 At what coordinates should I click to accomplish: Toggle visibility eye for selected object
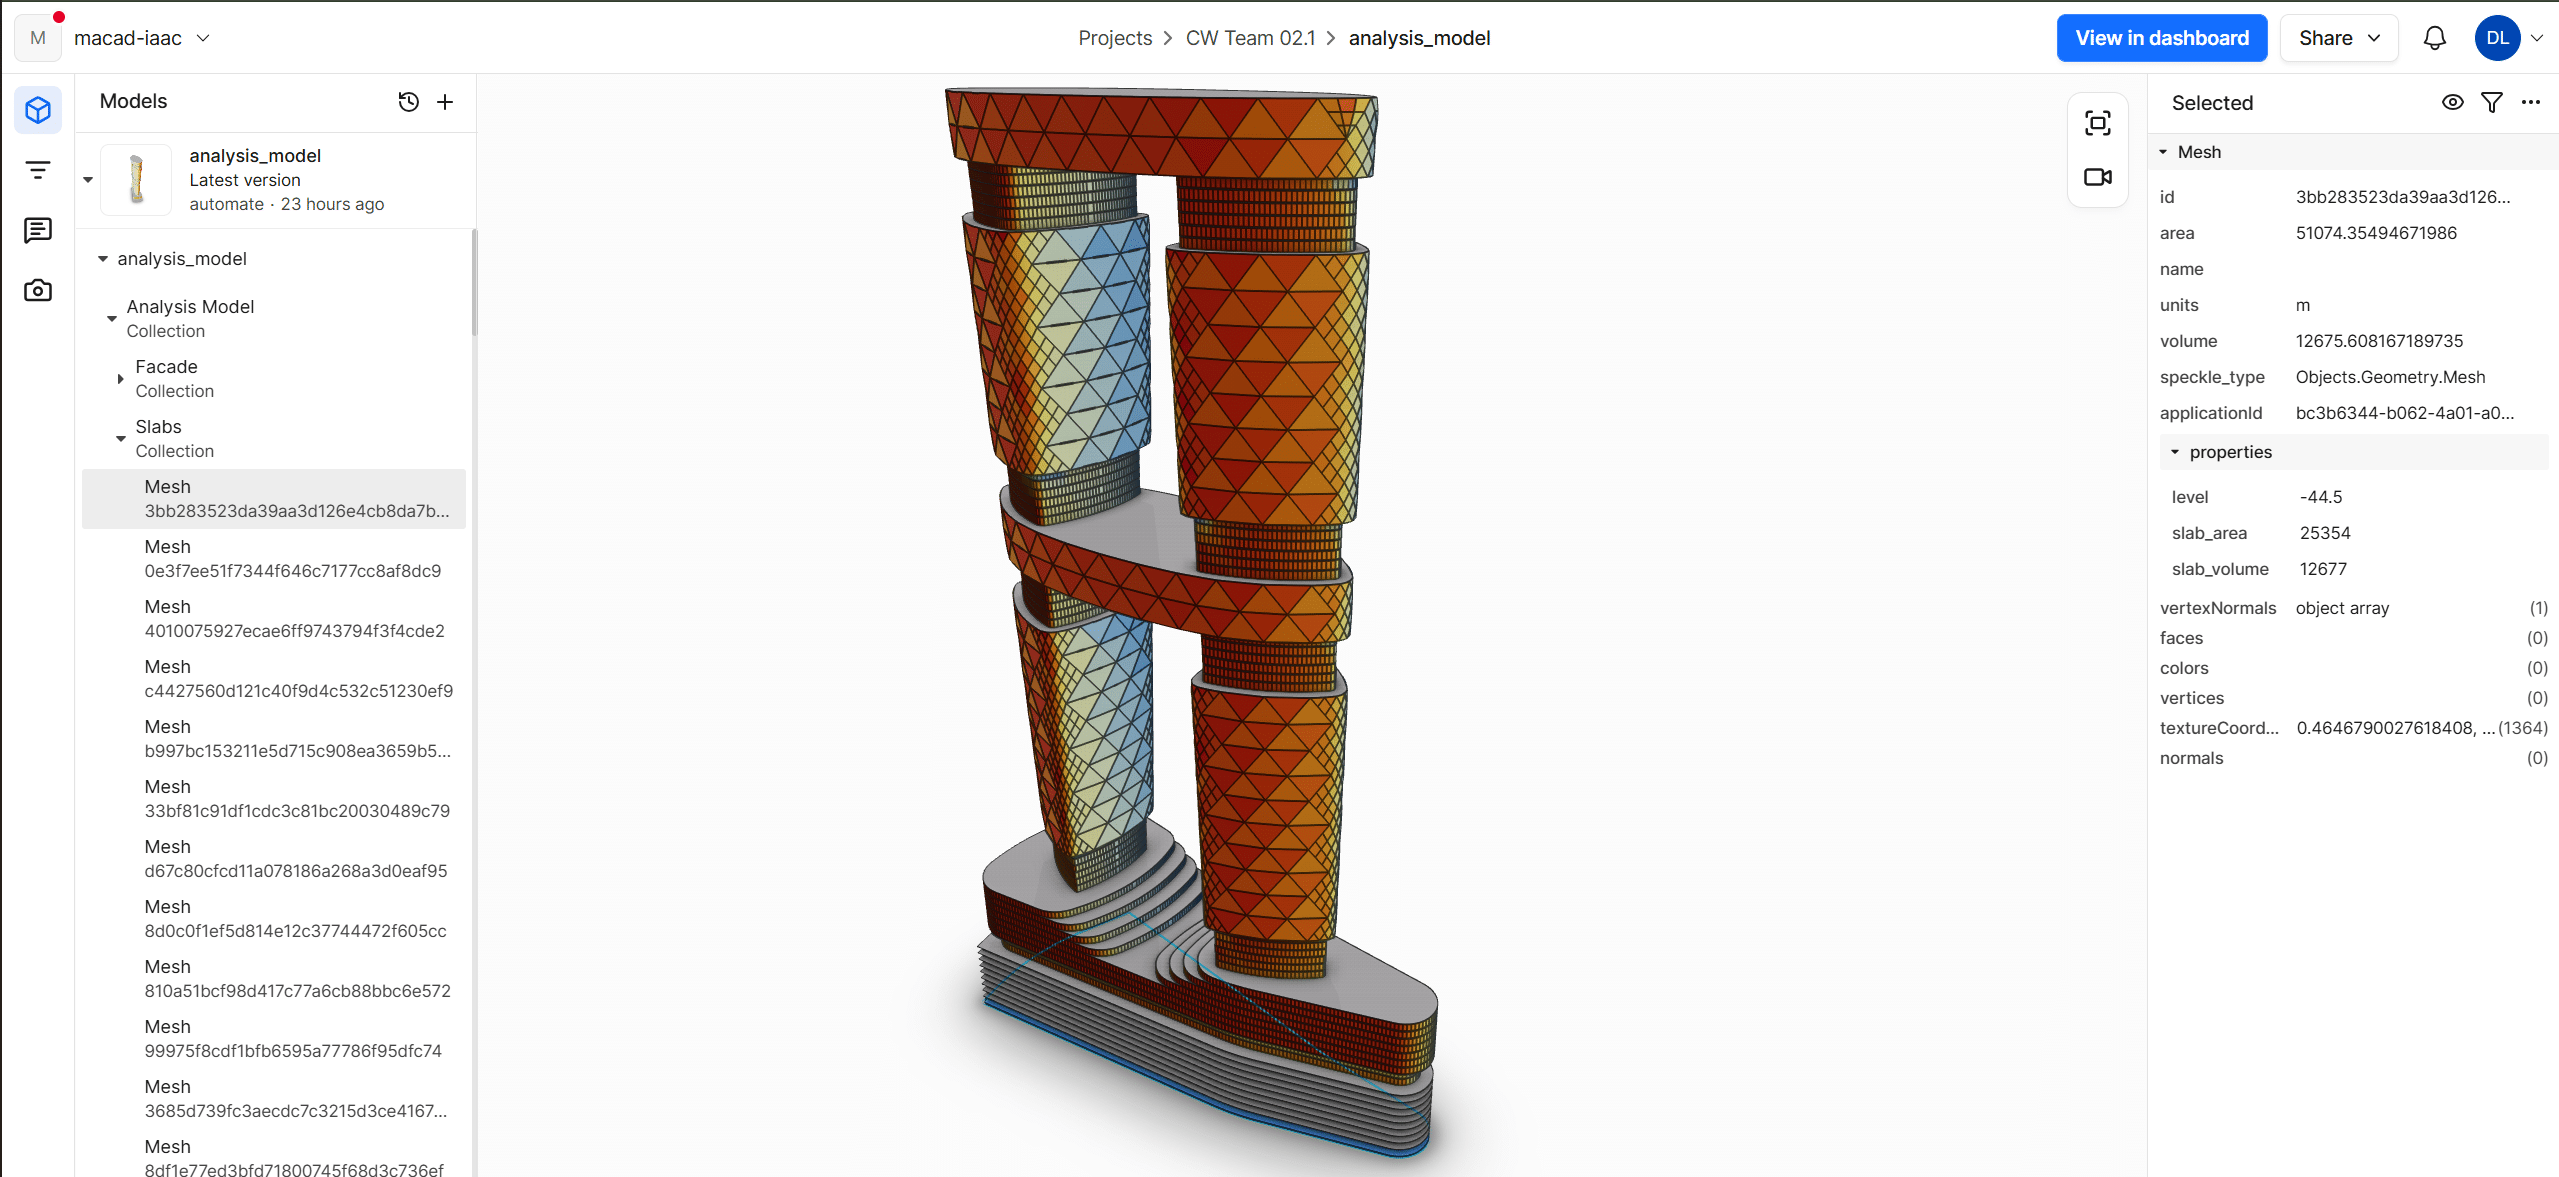click(2452, 102)
